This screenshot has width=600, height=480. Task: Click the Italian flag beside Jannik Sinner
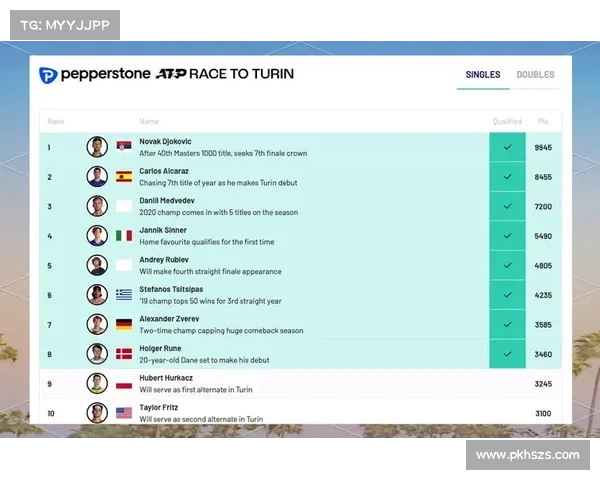124,236
